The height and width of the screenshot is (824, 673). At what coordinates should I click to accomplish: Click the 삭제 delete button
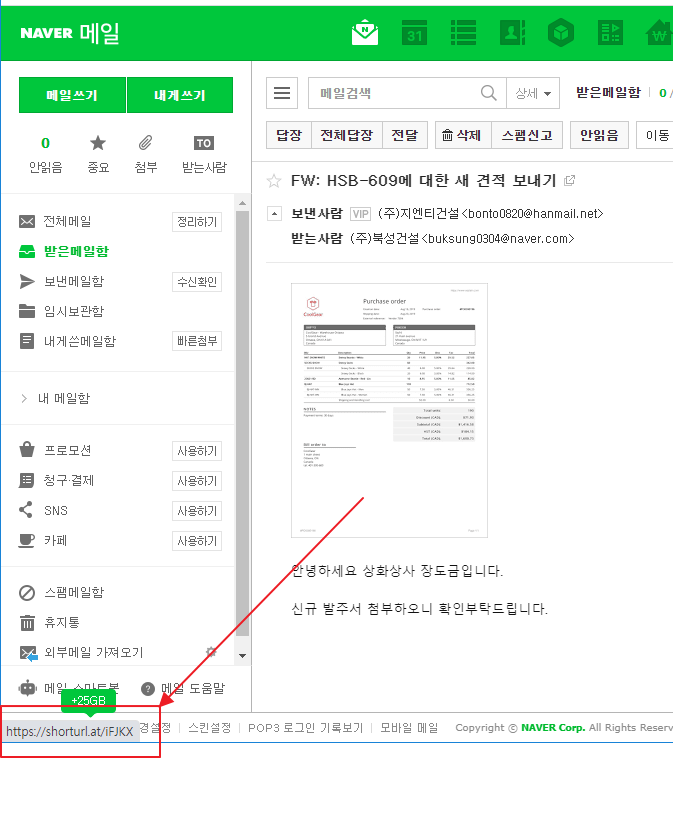(463, 136)
